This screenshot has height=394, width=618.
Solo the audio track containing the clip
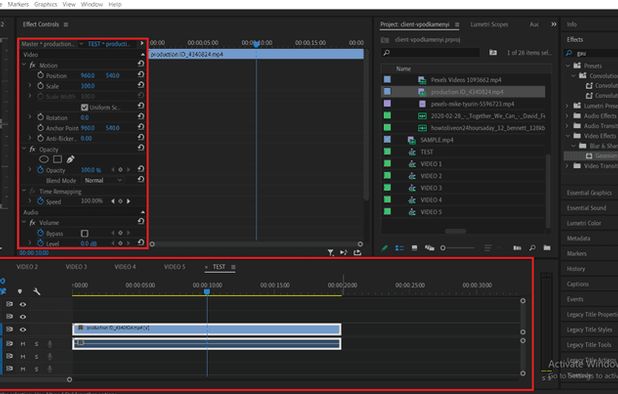(x=36, y=344)
